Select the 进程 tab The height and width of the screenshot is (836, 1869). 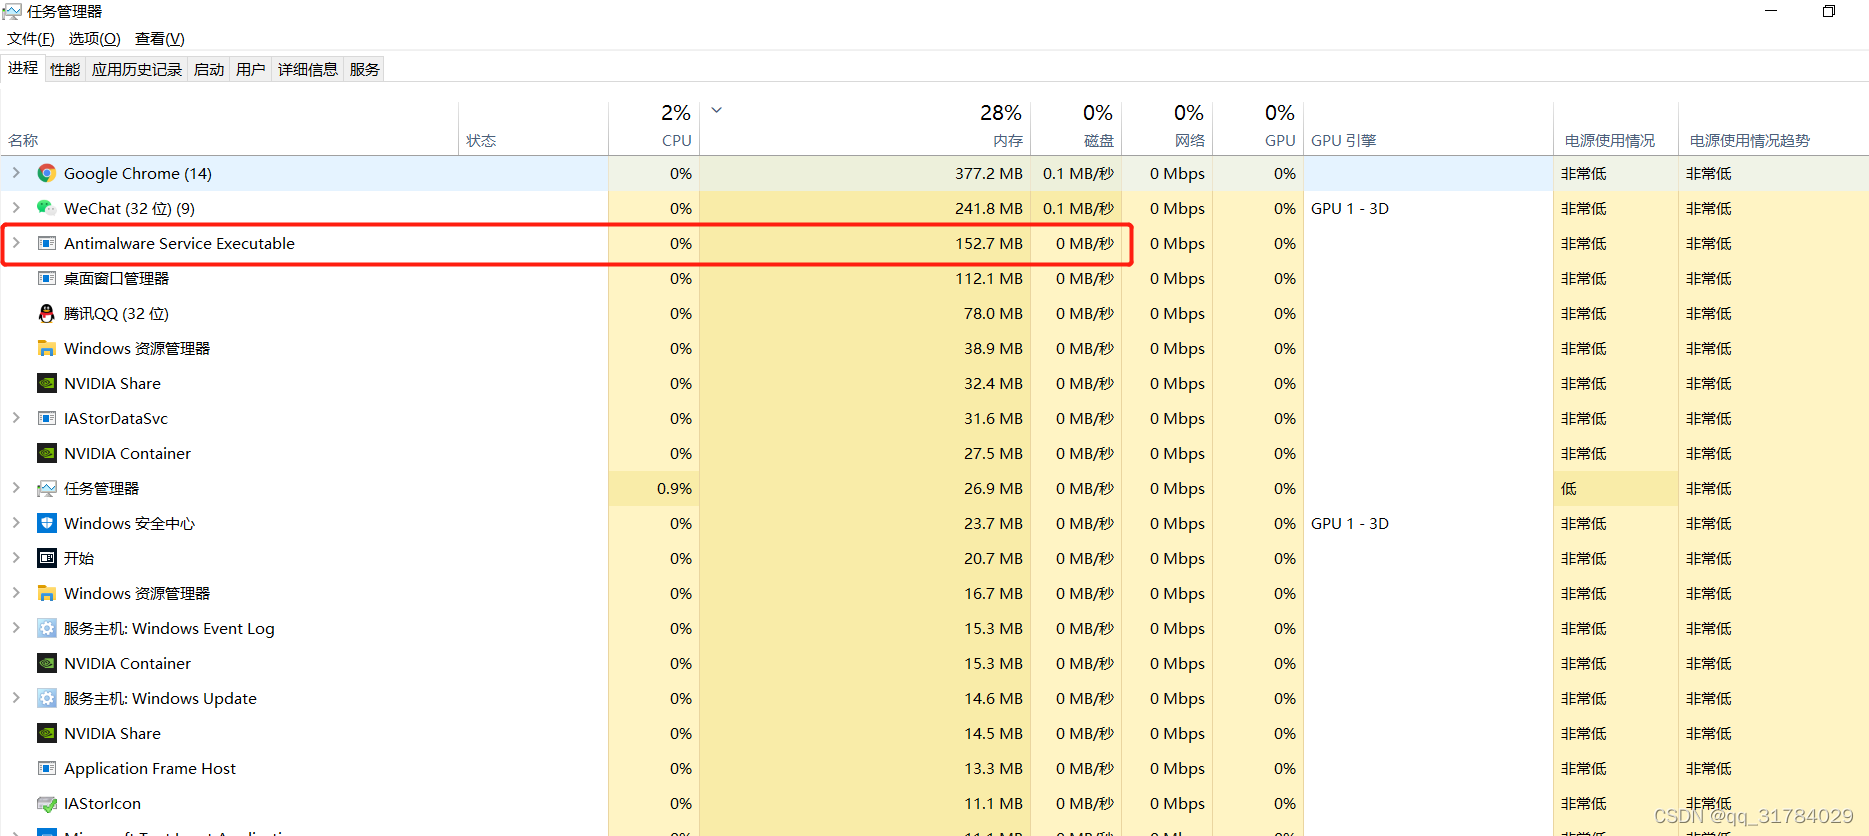[x=23, y=68]
